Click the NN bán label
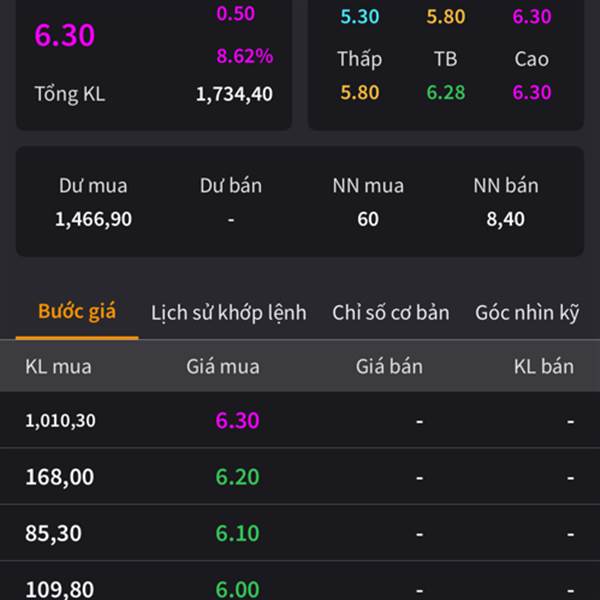600x600 pixels. tap(506, 186)
